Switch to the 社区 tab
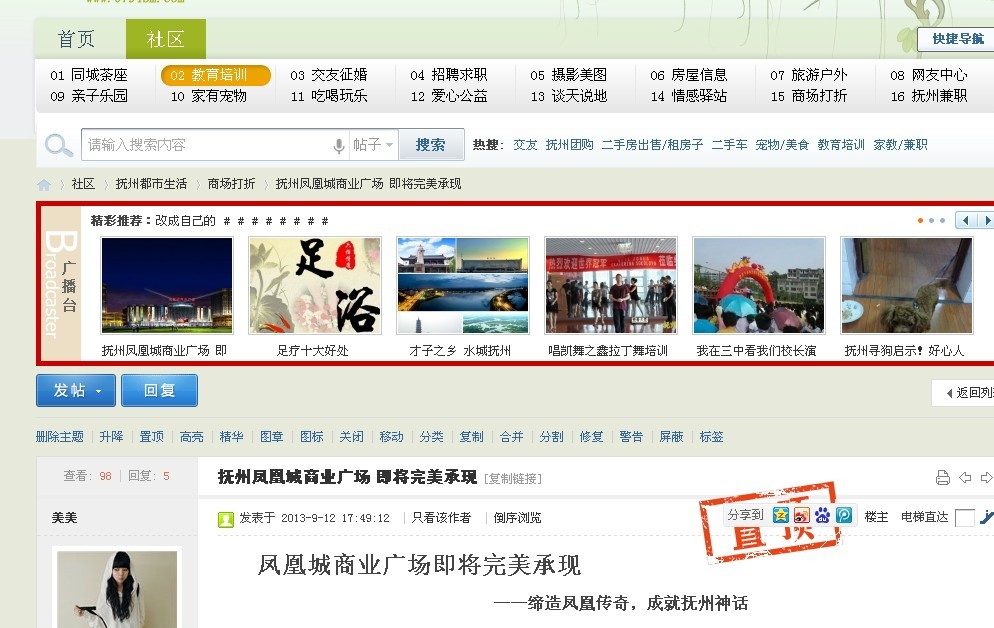This screenshot has height=628, width=994. (x=165, y=39)
